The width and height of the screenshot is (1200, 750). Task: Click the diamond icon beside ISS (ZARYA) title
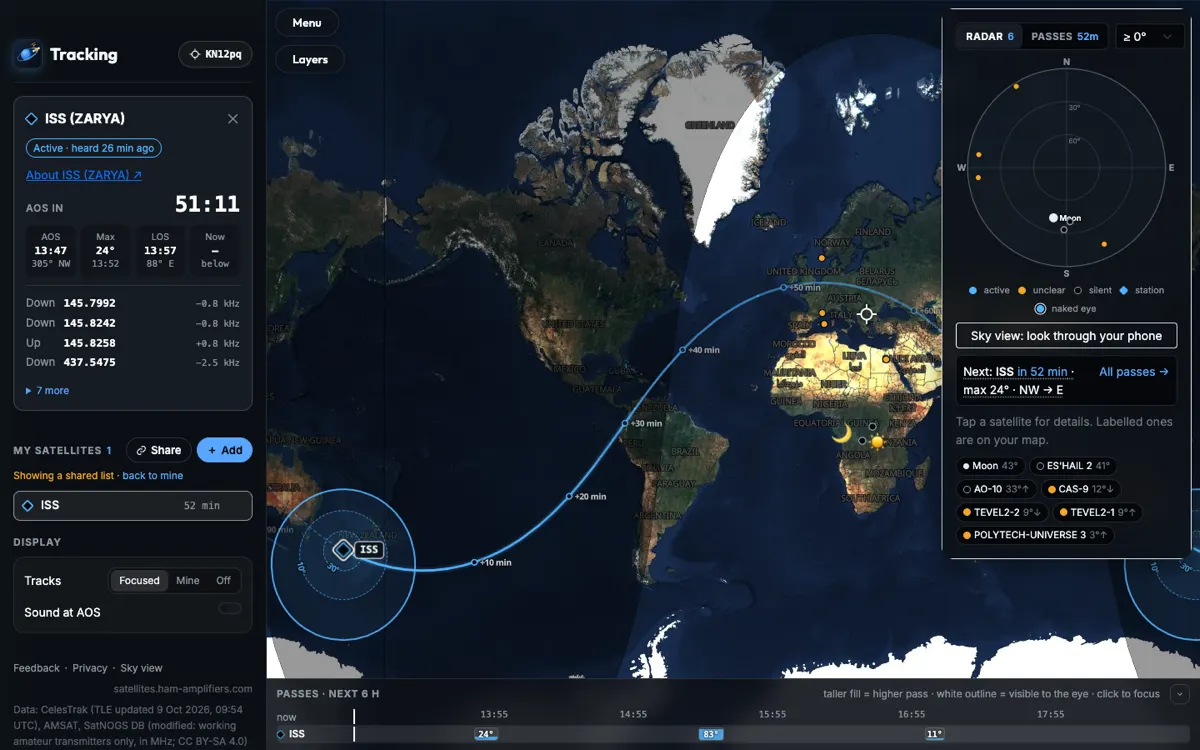point(32,119)
